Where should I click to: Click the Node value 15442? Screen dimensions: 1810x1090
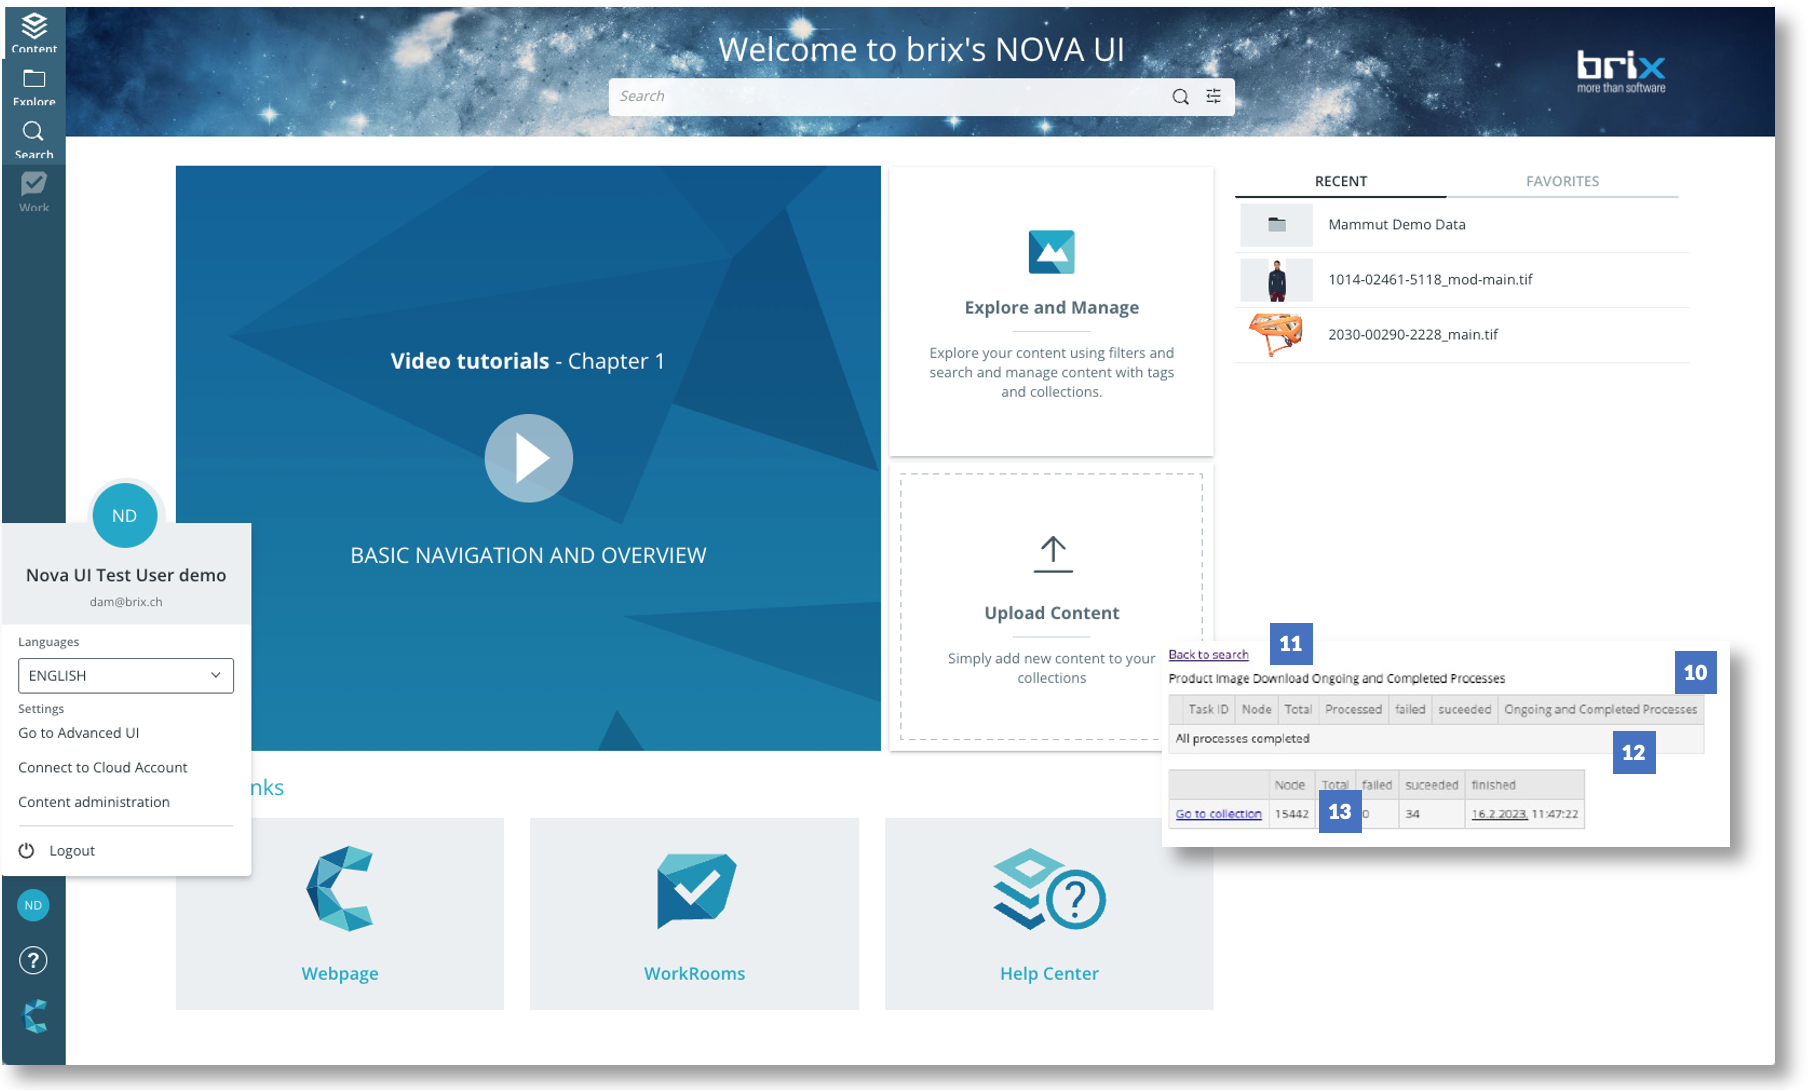coord(1291,814)
